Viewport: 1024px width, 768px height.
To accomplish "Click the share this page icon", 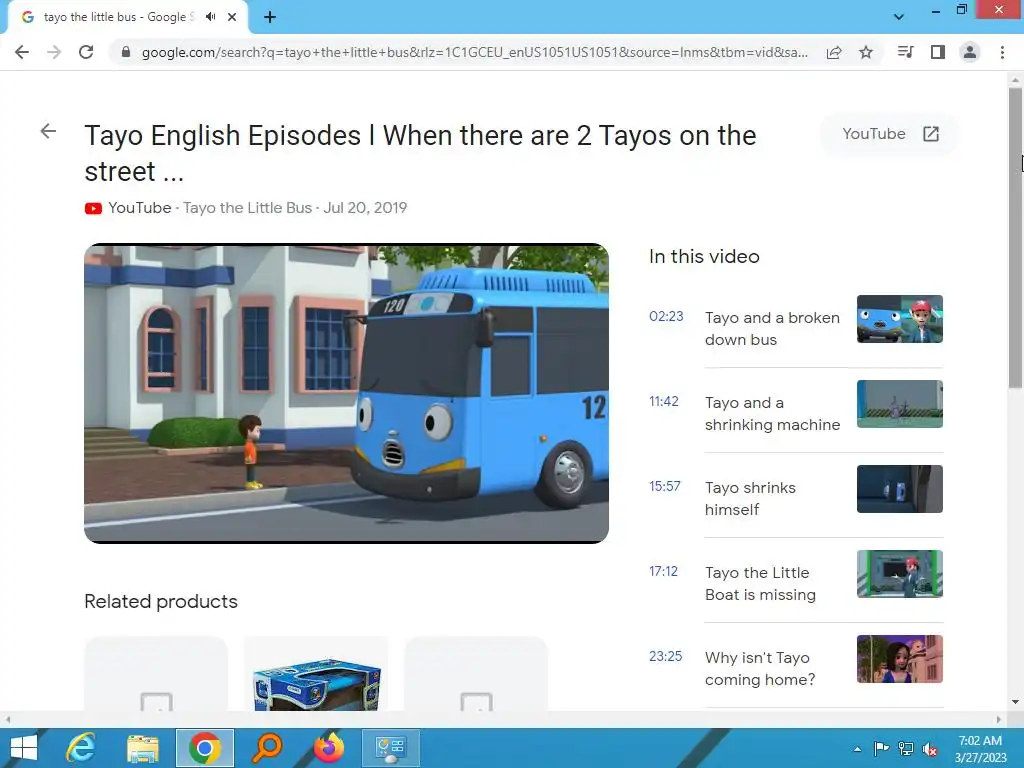I will click(x=834, y=52).
